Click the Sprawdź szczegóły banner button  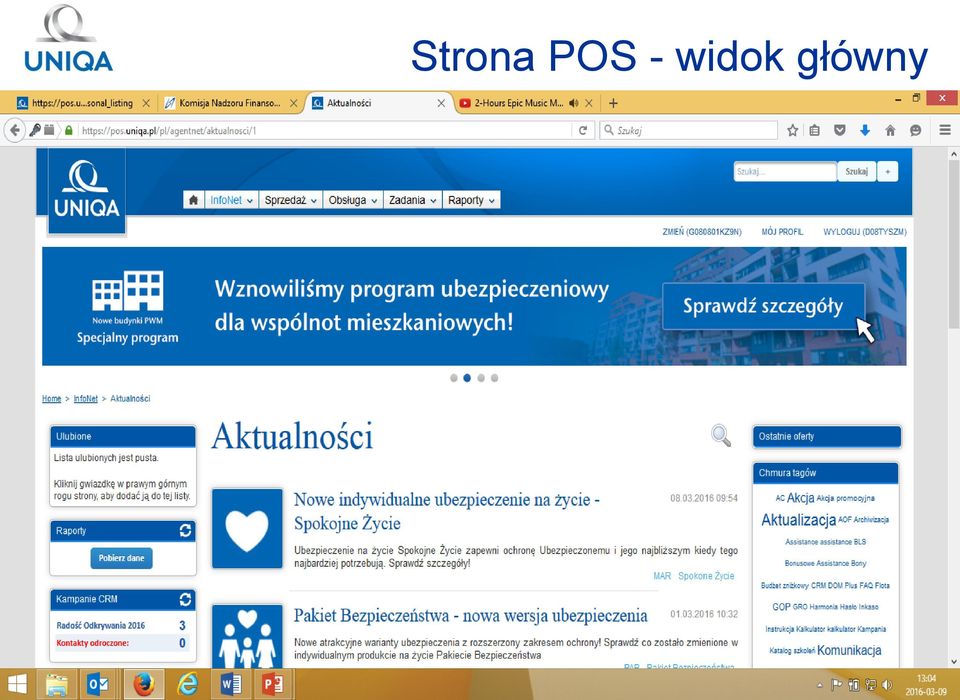[x=763, y=306]
